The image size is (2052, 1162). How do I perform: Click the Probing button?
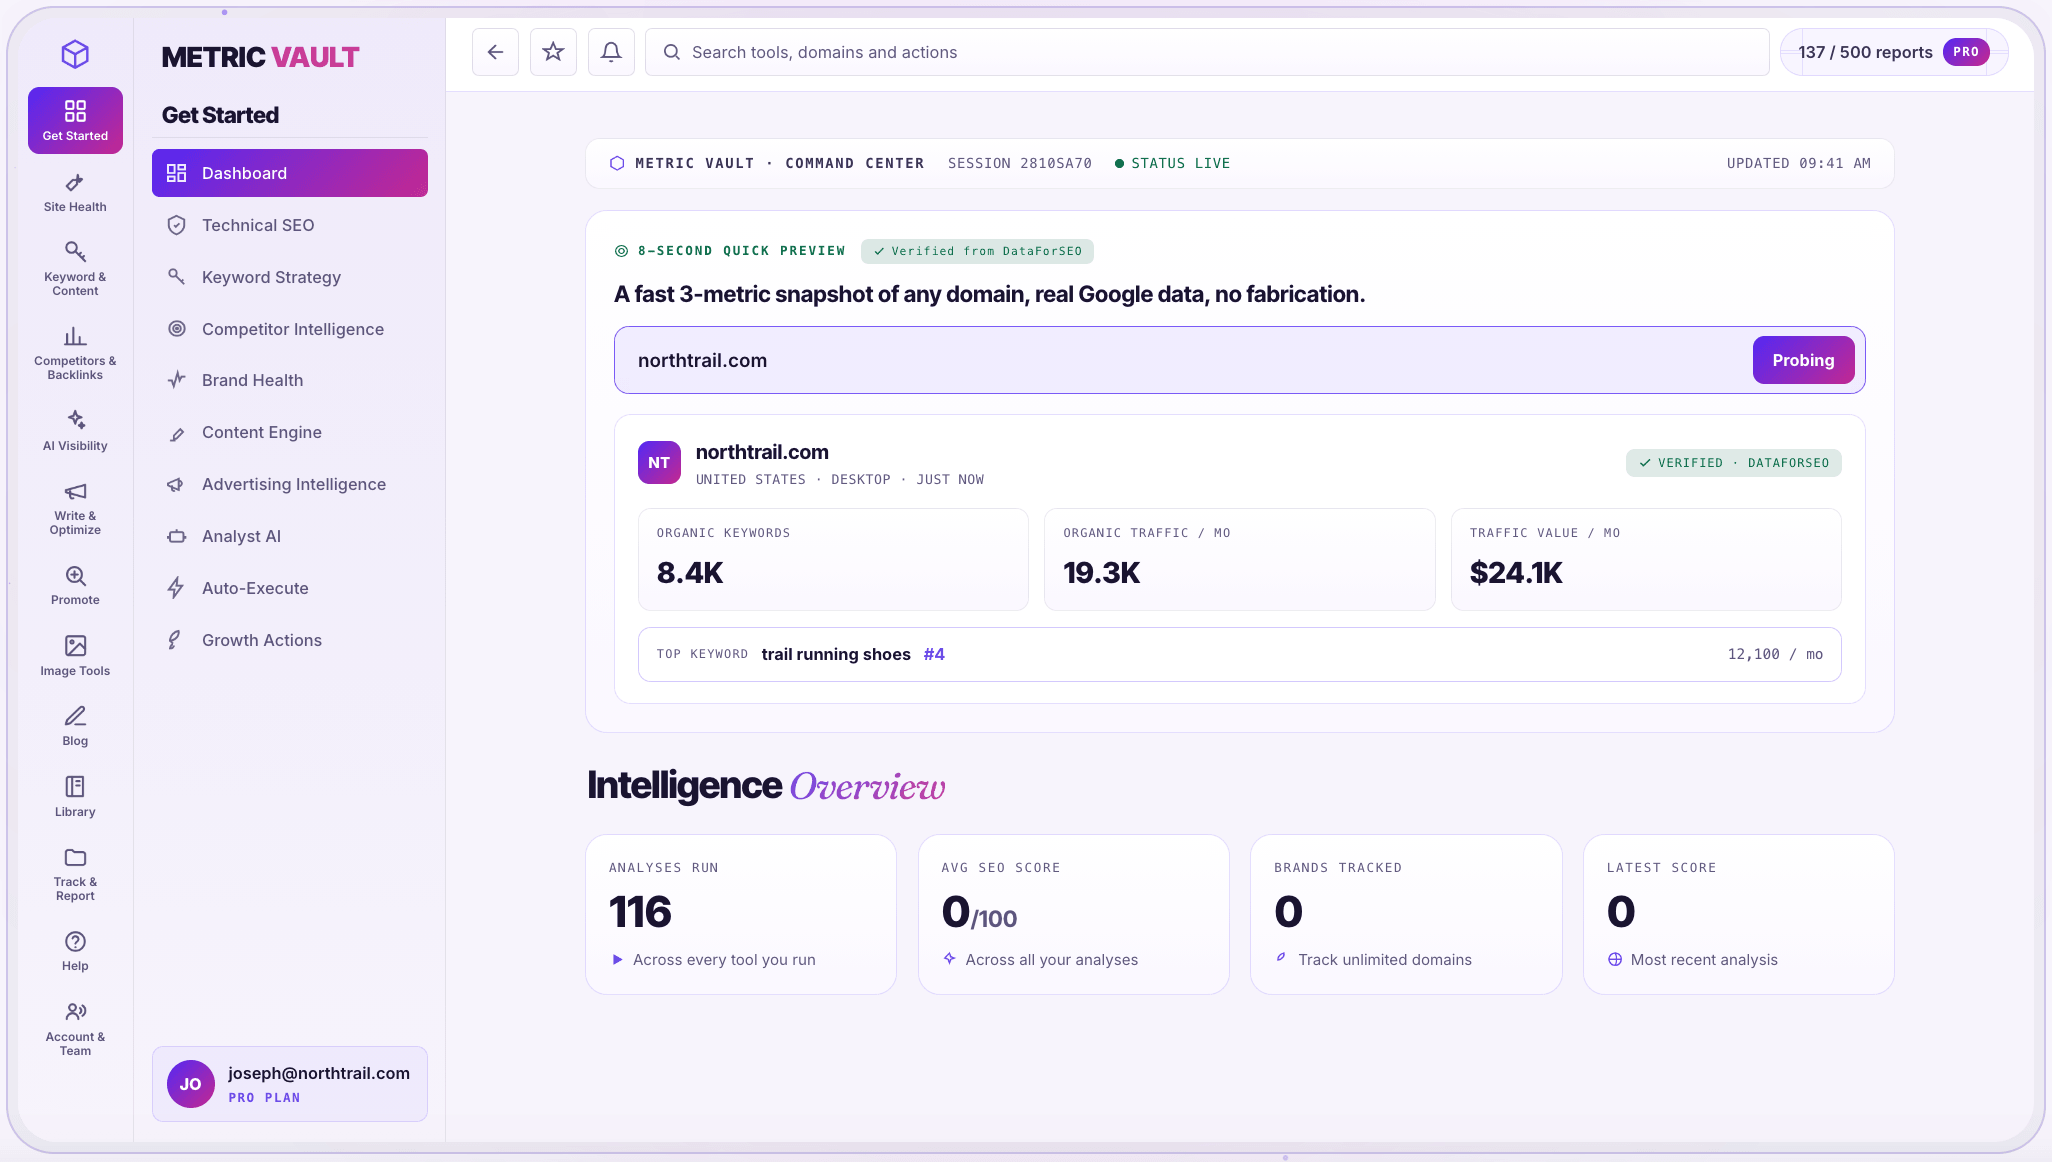coord(1803,360)
